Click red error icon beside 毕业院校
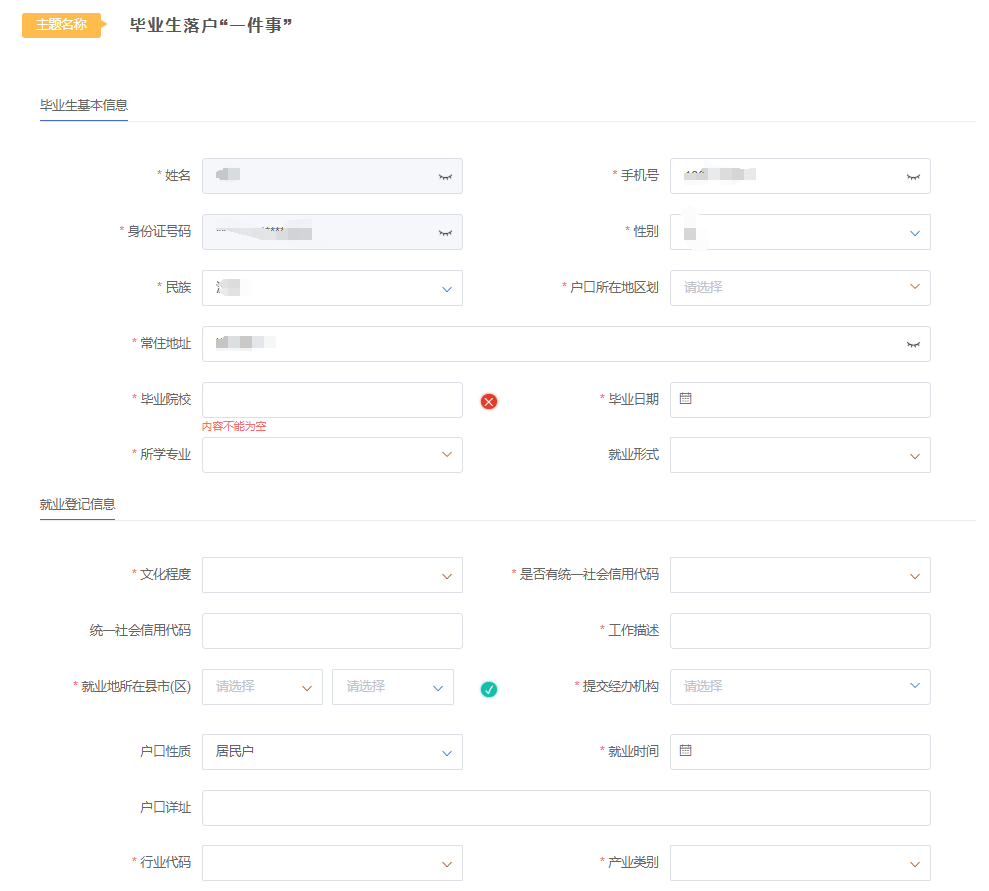 point(489,401)
